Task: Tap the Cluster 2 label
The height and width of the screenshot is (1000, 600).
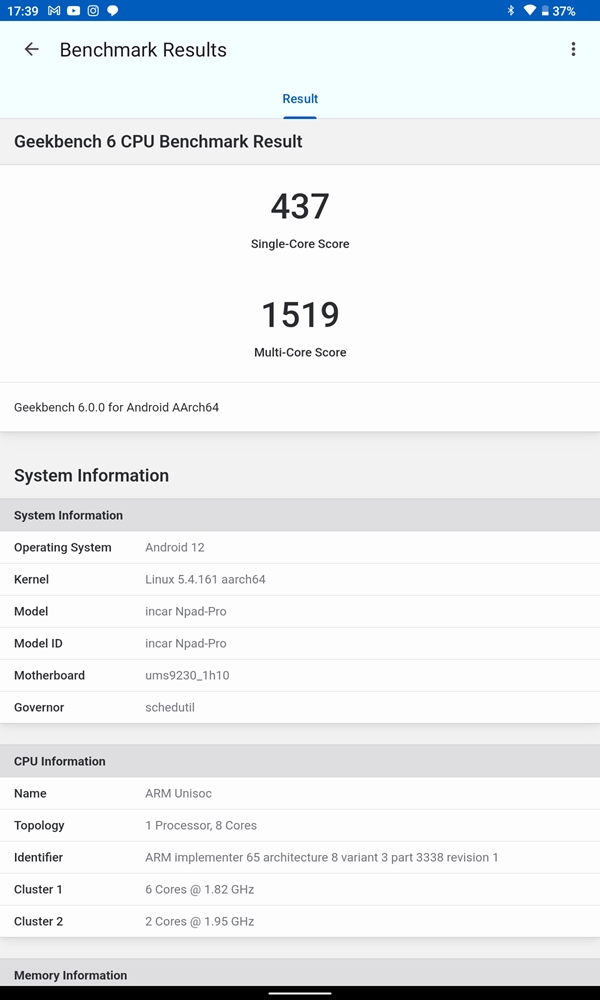Action: [x=38, y=921]
